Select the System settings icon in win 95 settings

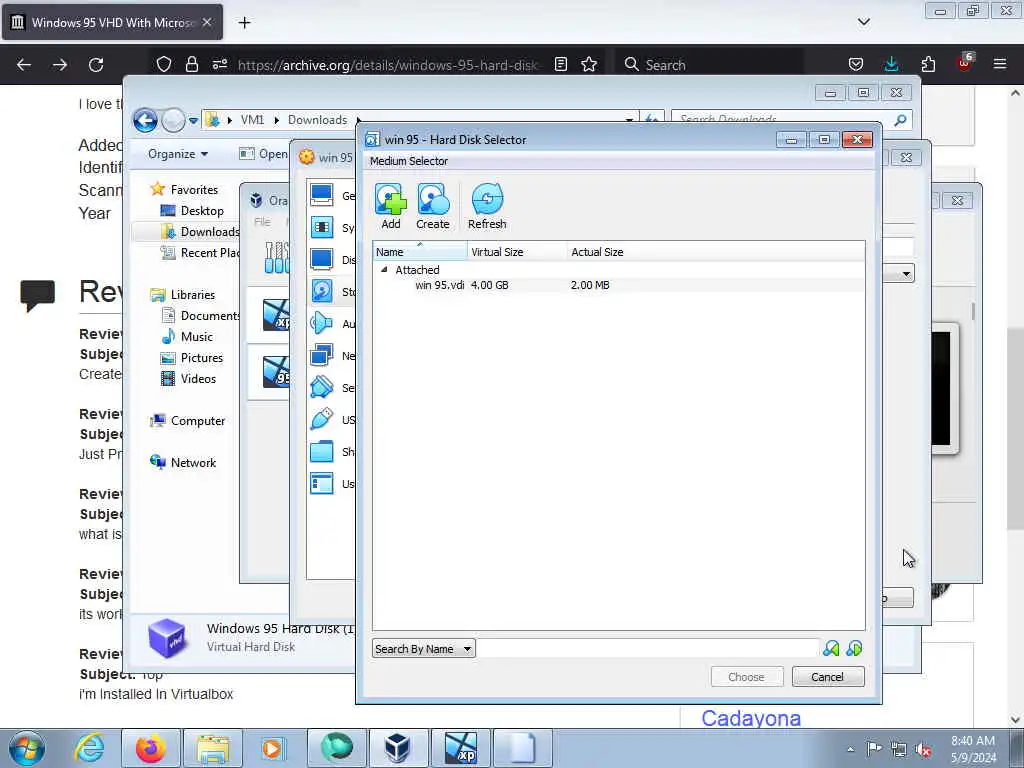321,227
